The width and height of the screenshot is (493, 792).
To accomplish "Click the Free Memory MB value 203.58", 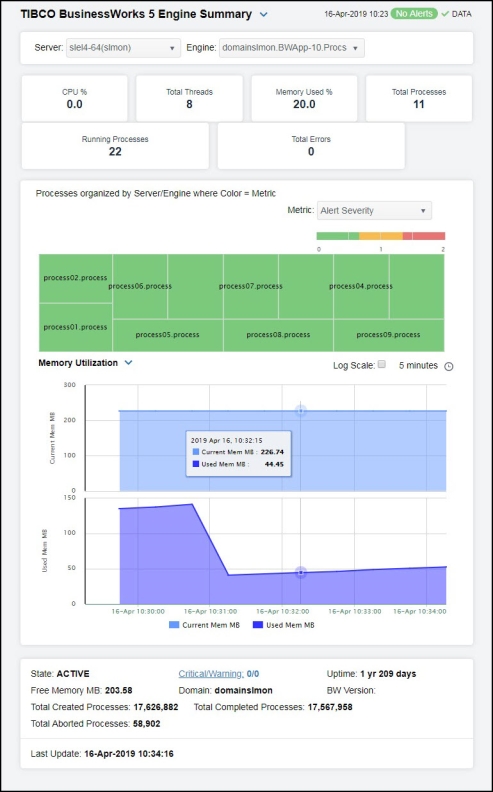I will click(119, 690).
